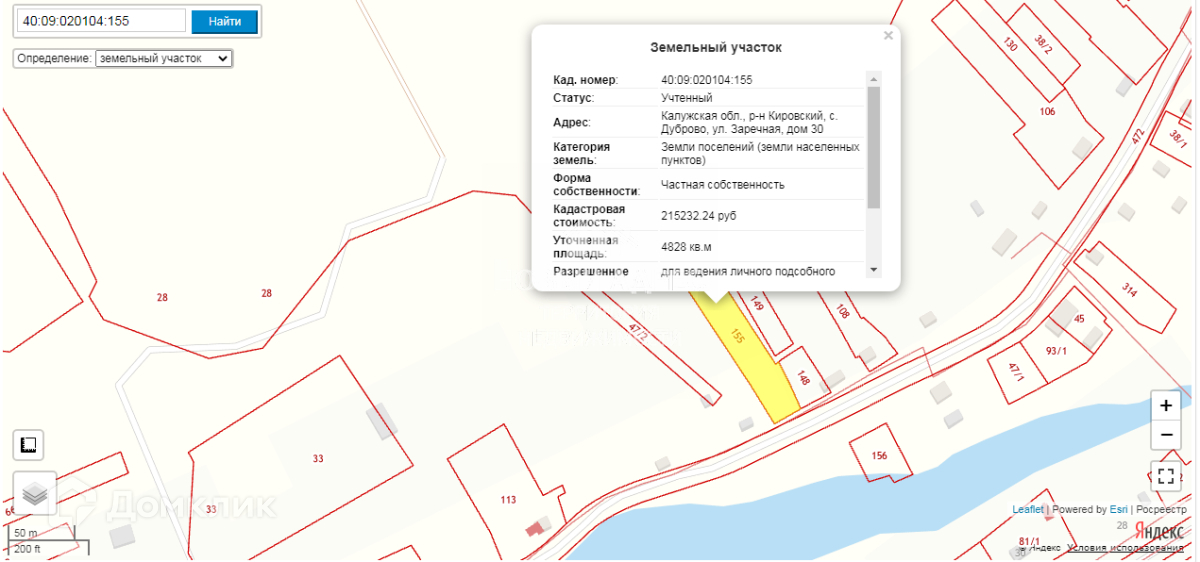
Task: Focus the cadastral number search field
Action: tap(102, 21)
